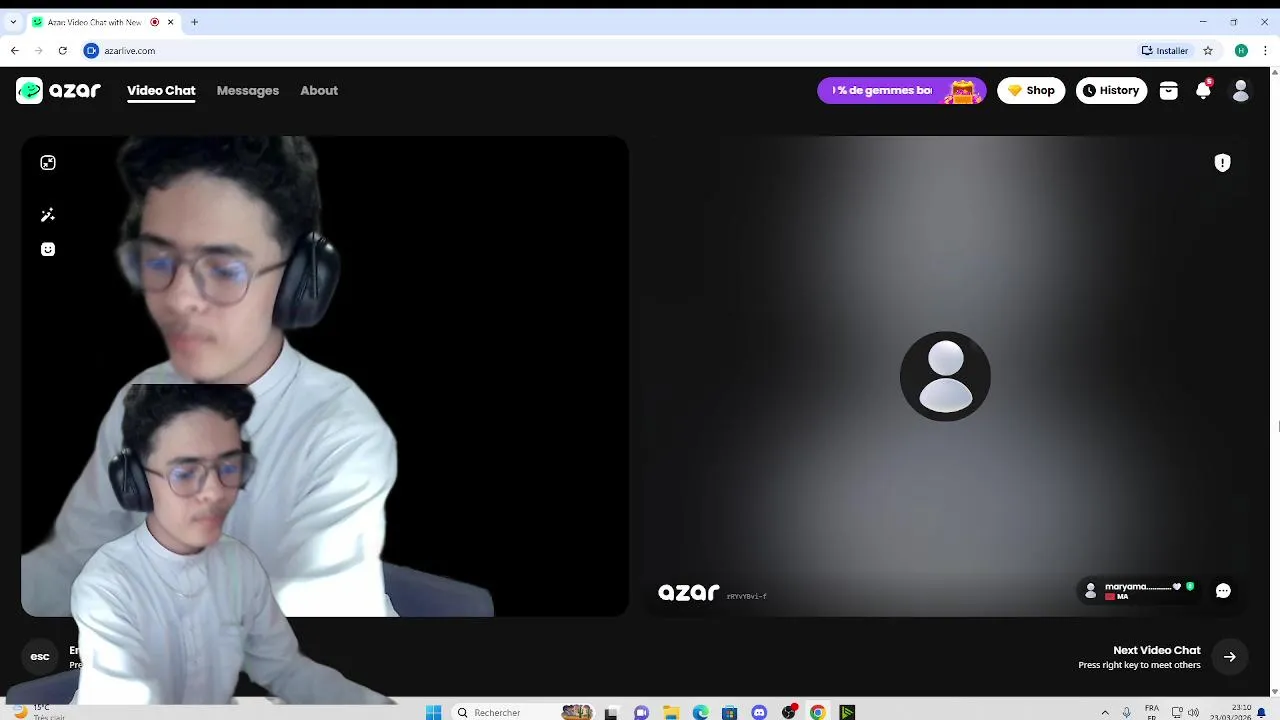Show hidden system tray icons
This screenshot has width=1280, height=720.
1105,712
